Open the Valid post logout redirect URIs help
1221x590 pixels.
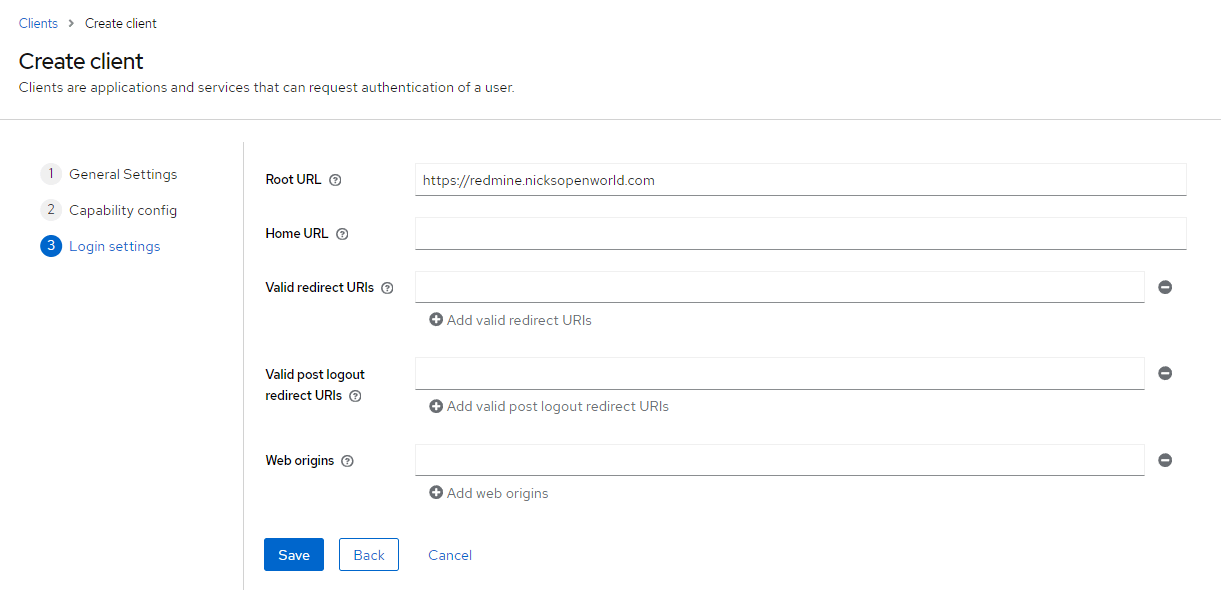[355, 396]
